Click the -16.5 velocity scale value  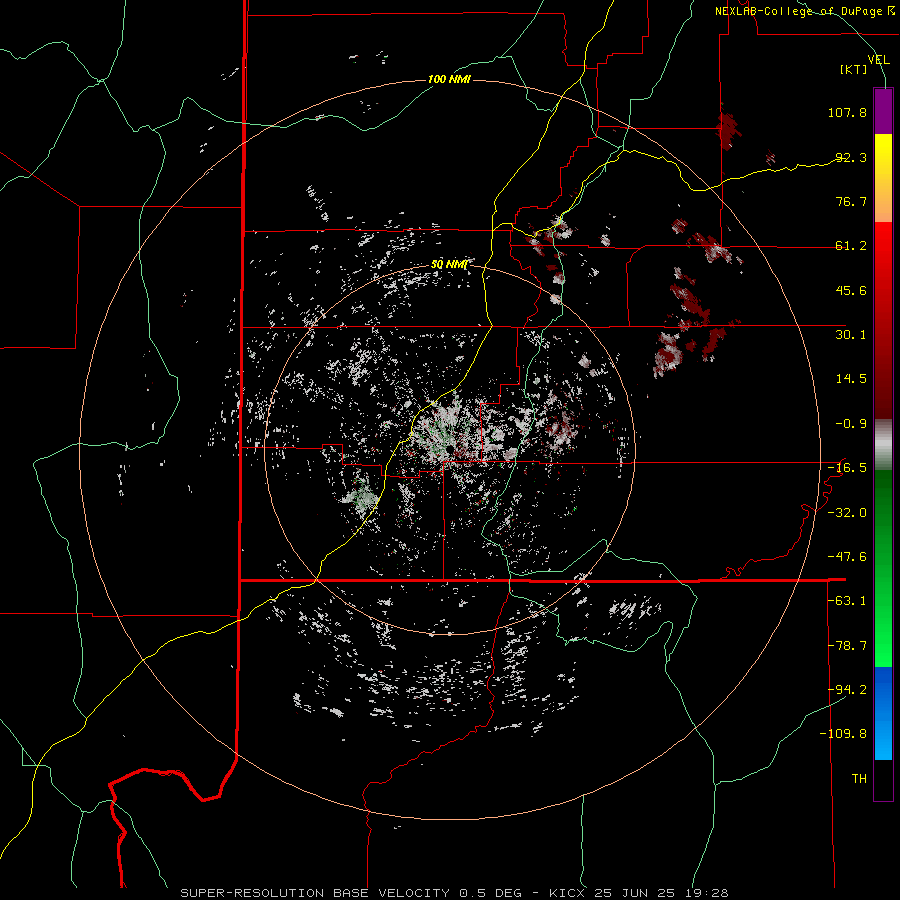click(847, 468)
